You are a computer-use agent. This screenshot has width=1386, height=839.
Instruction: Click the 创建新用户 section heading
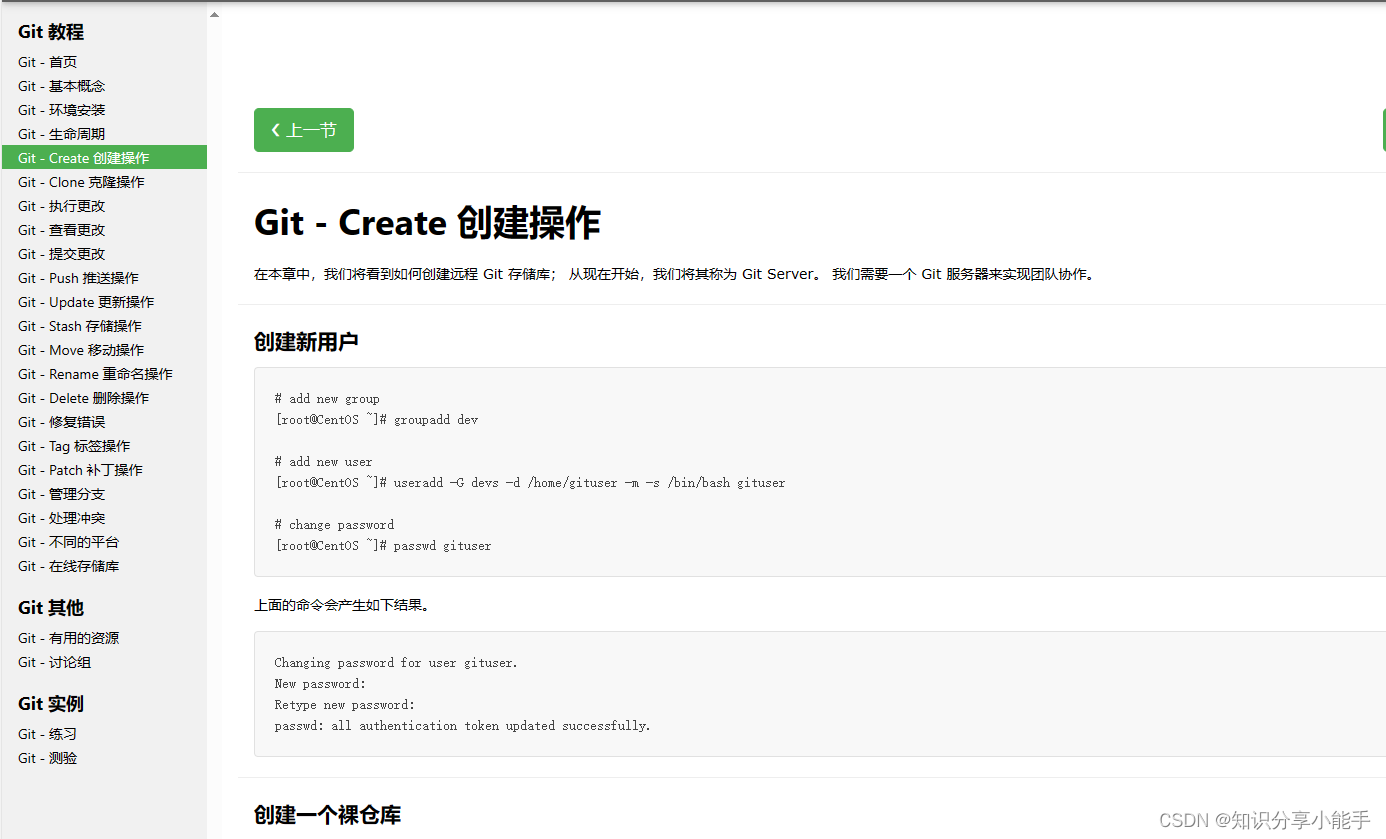point(306,342)
